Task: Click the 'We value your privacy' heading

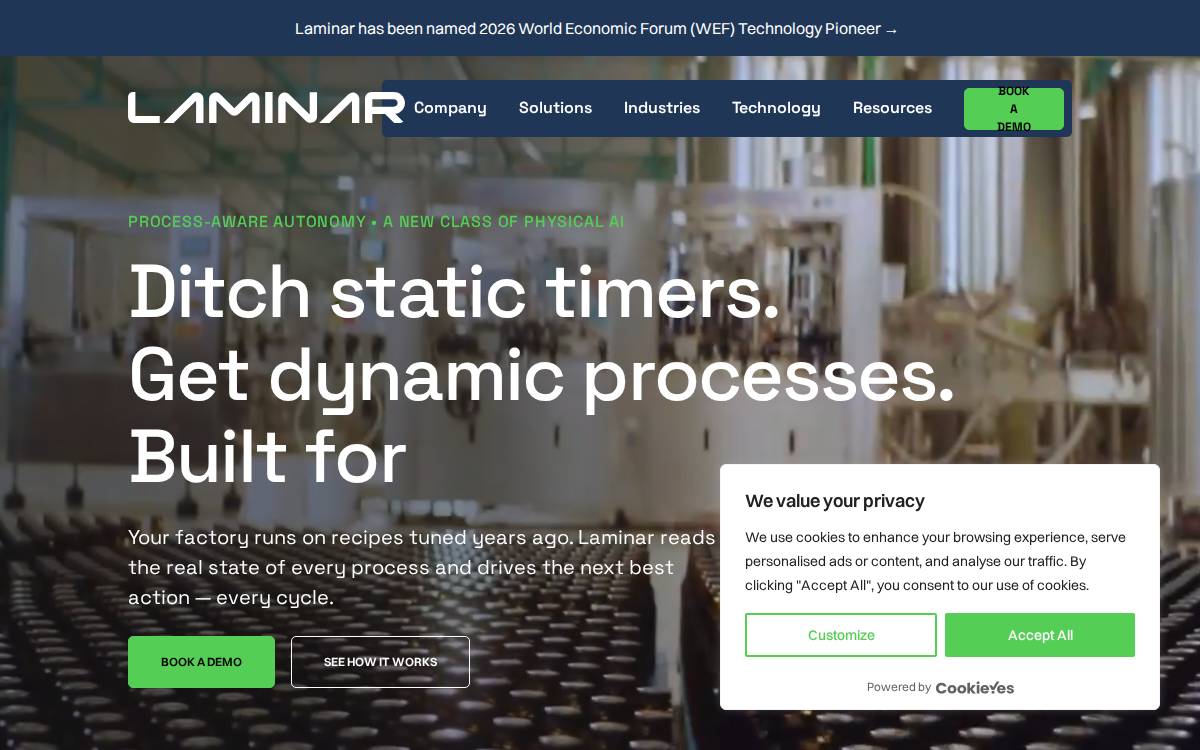Action: (x=835, y=501)
